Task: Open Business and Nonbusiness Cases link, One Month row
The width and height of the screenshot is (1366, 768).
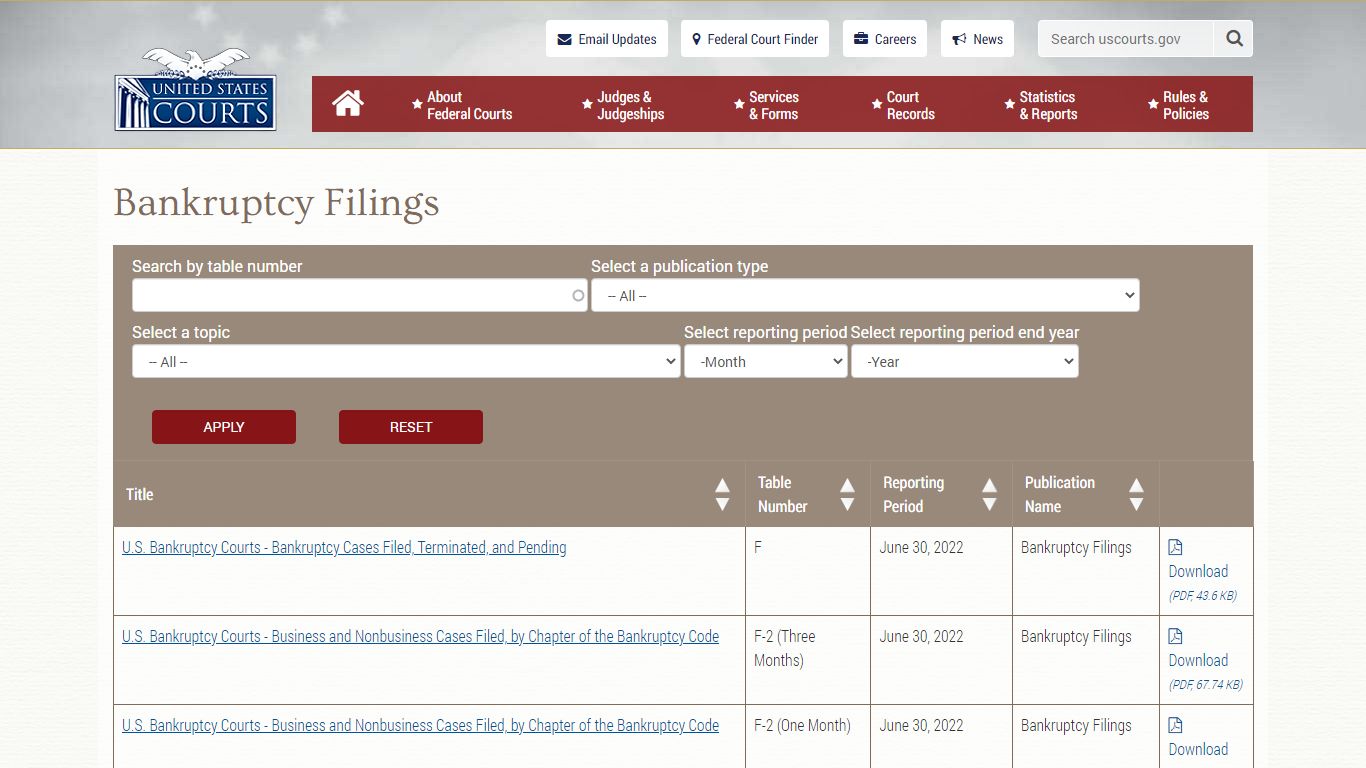Action: (x=420, y=725)
